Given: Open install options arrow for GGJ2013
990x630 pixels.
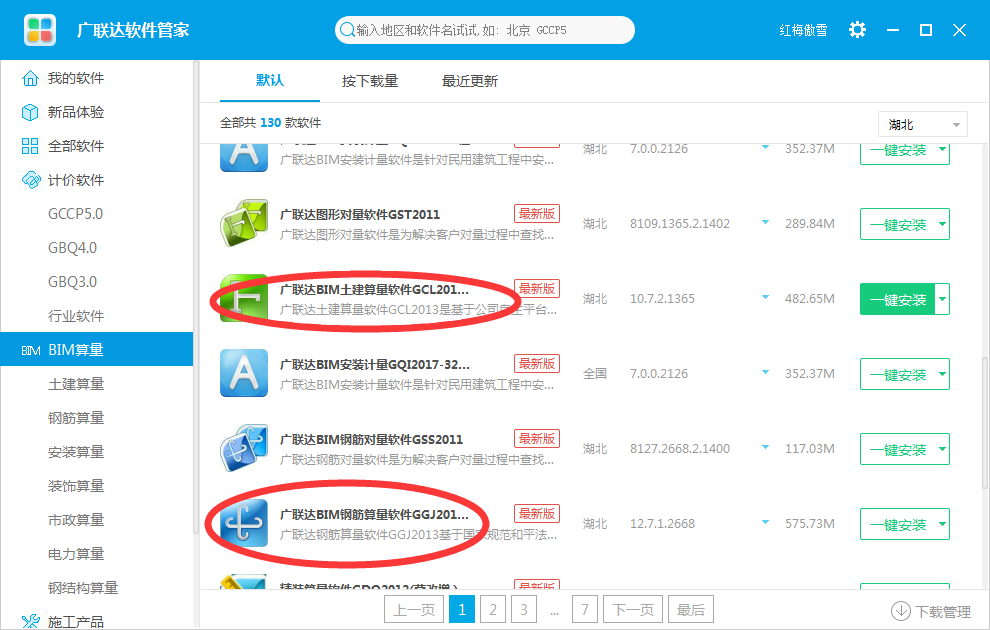Looking at the screenshot, I should [943, 524].
